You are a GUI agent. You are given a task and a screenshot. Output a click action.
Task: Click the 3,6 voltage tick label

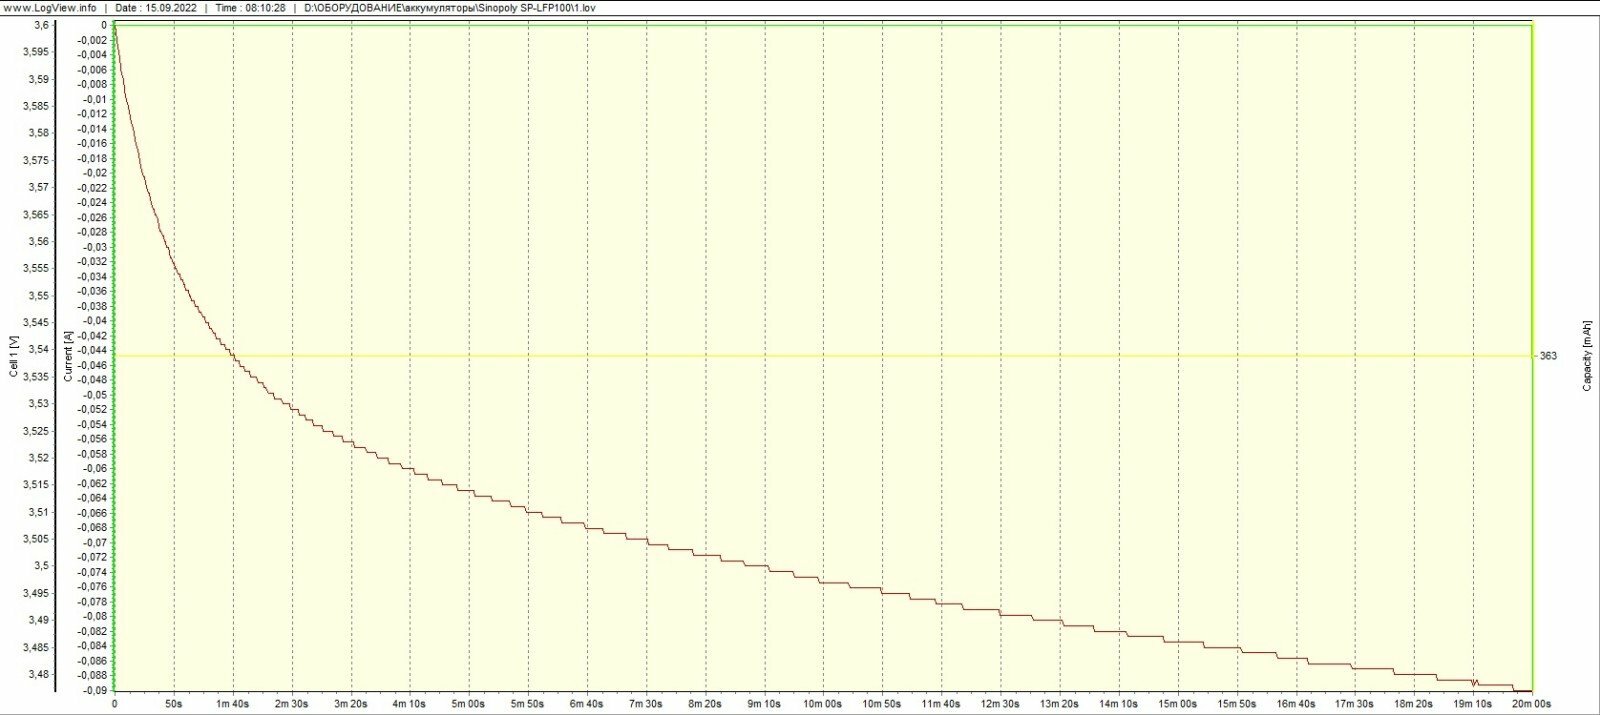pos(40,25)
